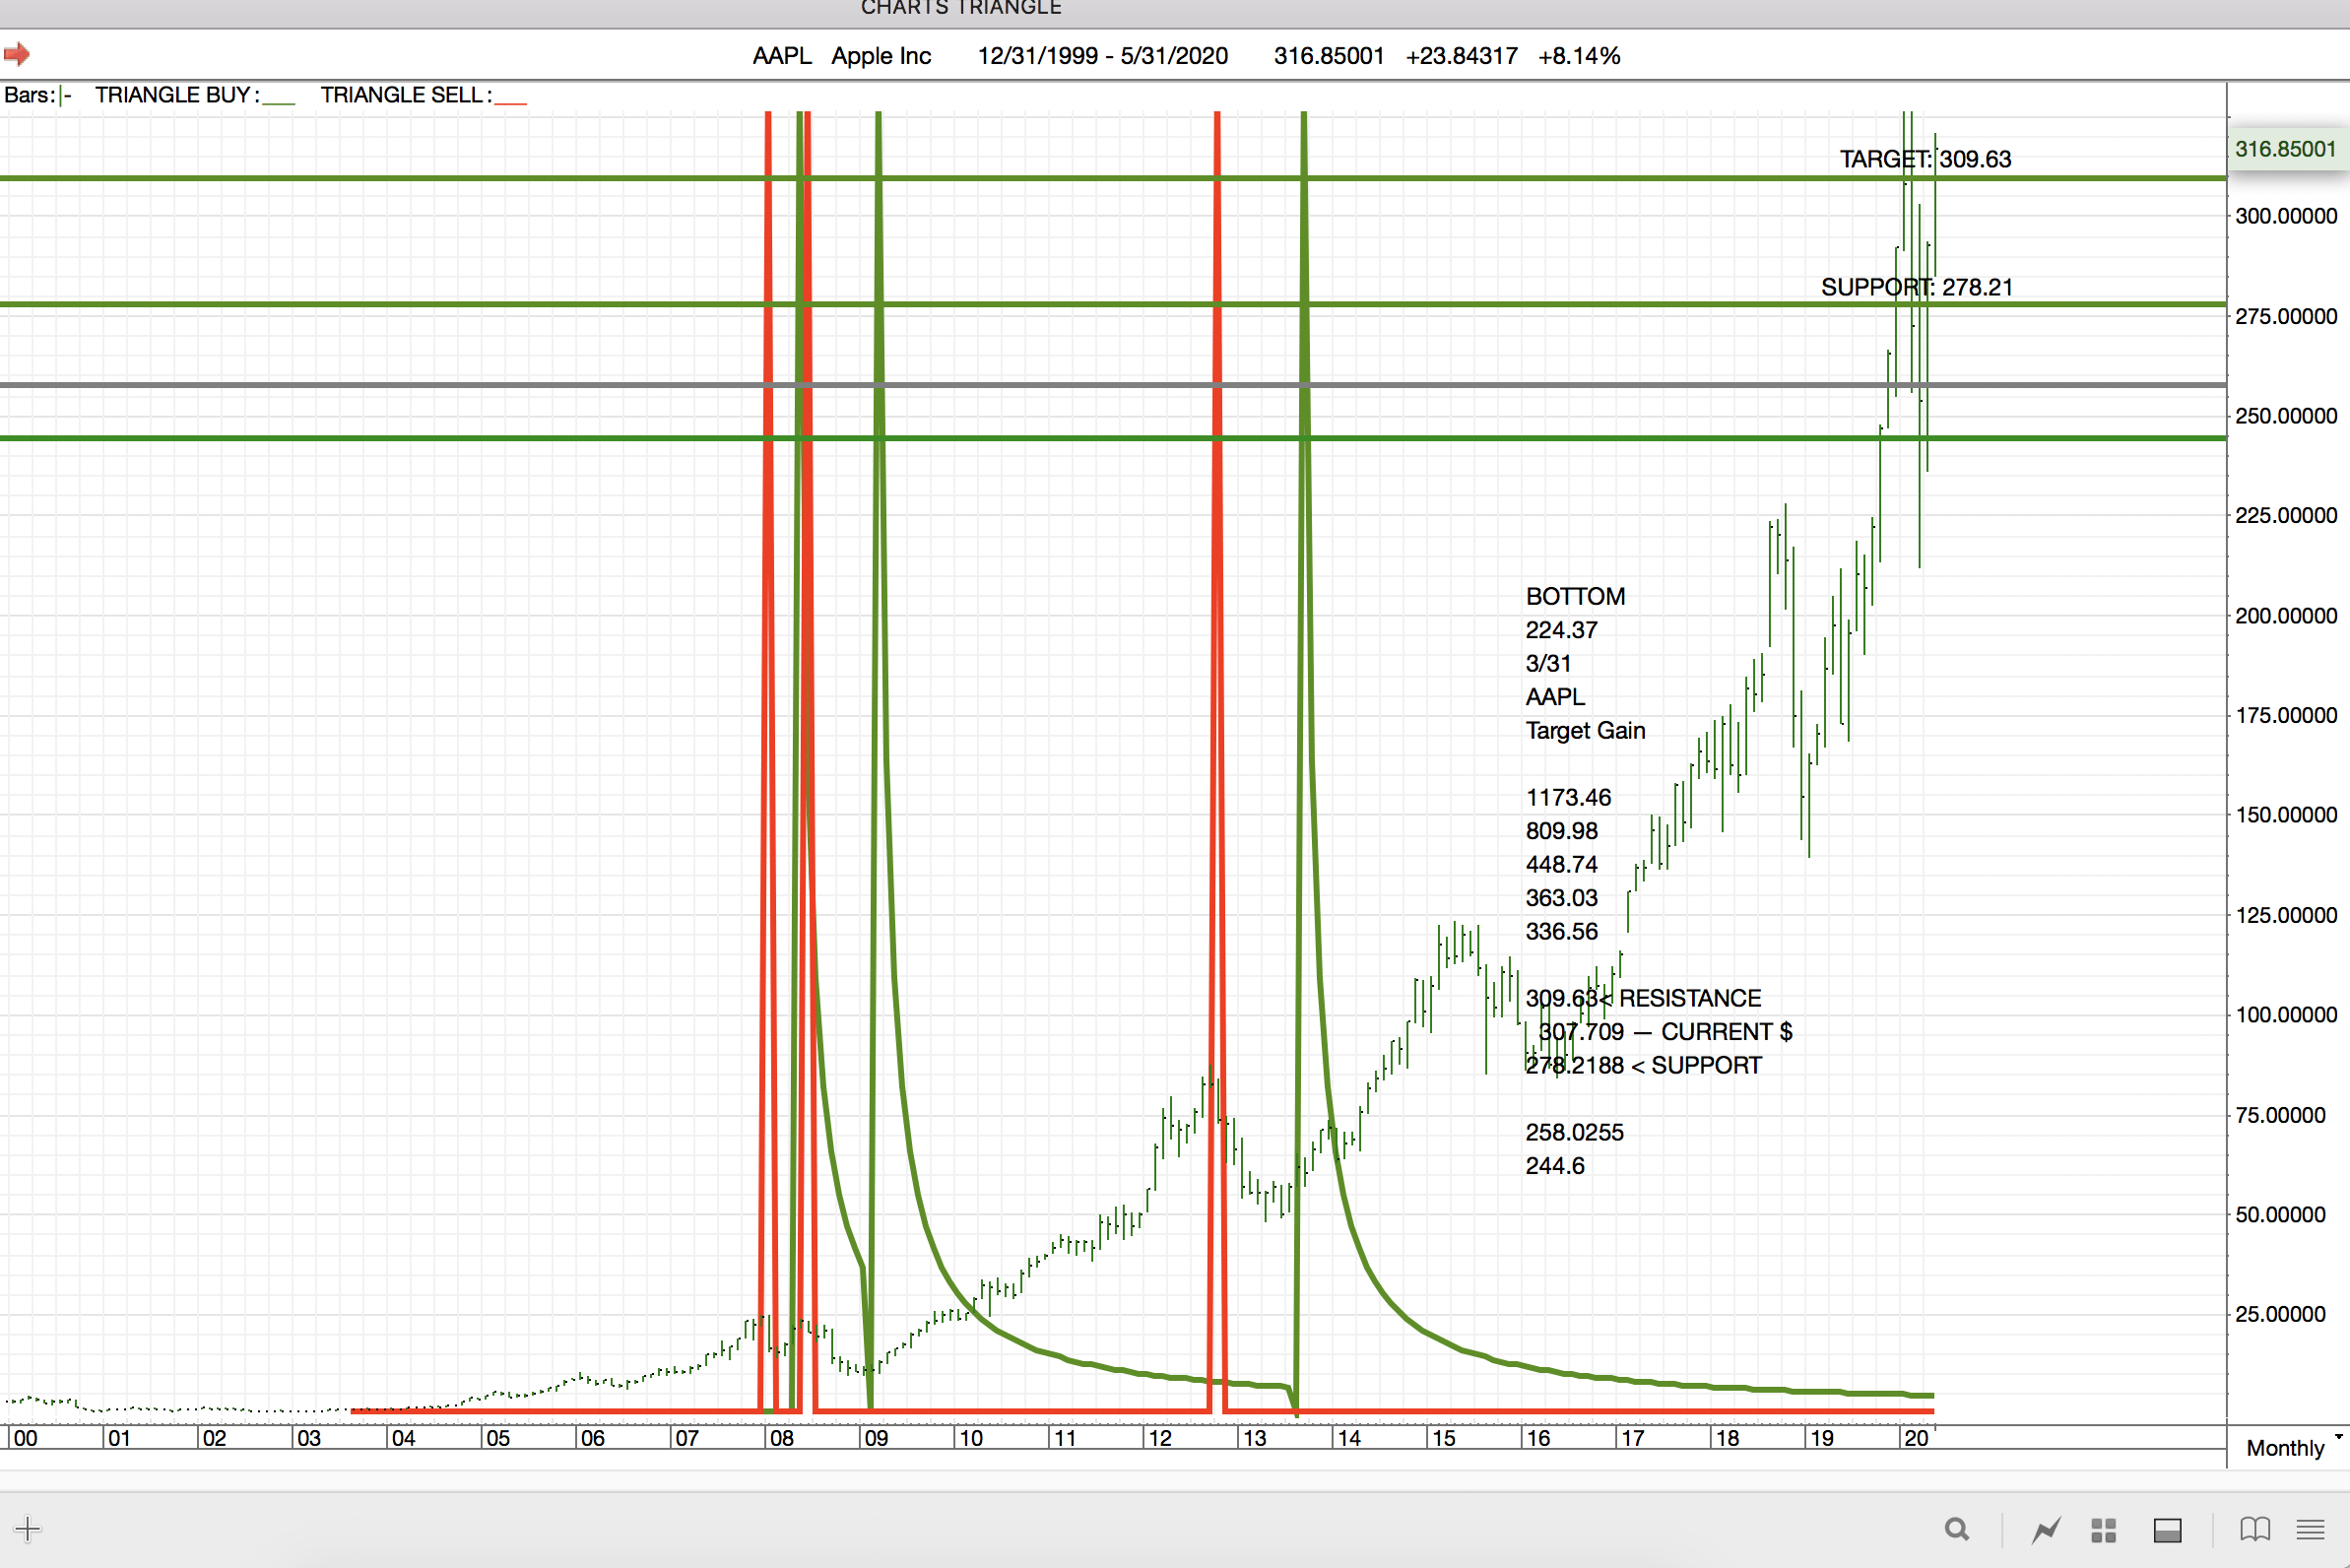Select the line chart style icon

(x=2045, y=1529)
